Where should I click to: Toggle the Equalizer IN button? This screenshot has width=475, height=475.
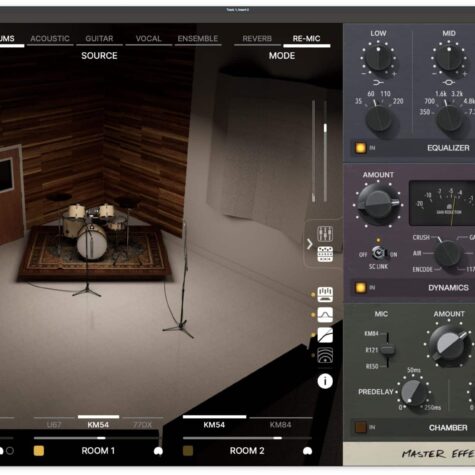(x=360, y=148)
